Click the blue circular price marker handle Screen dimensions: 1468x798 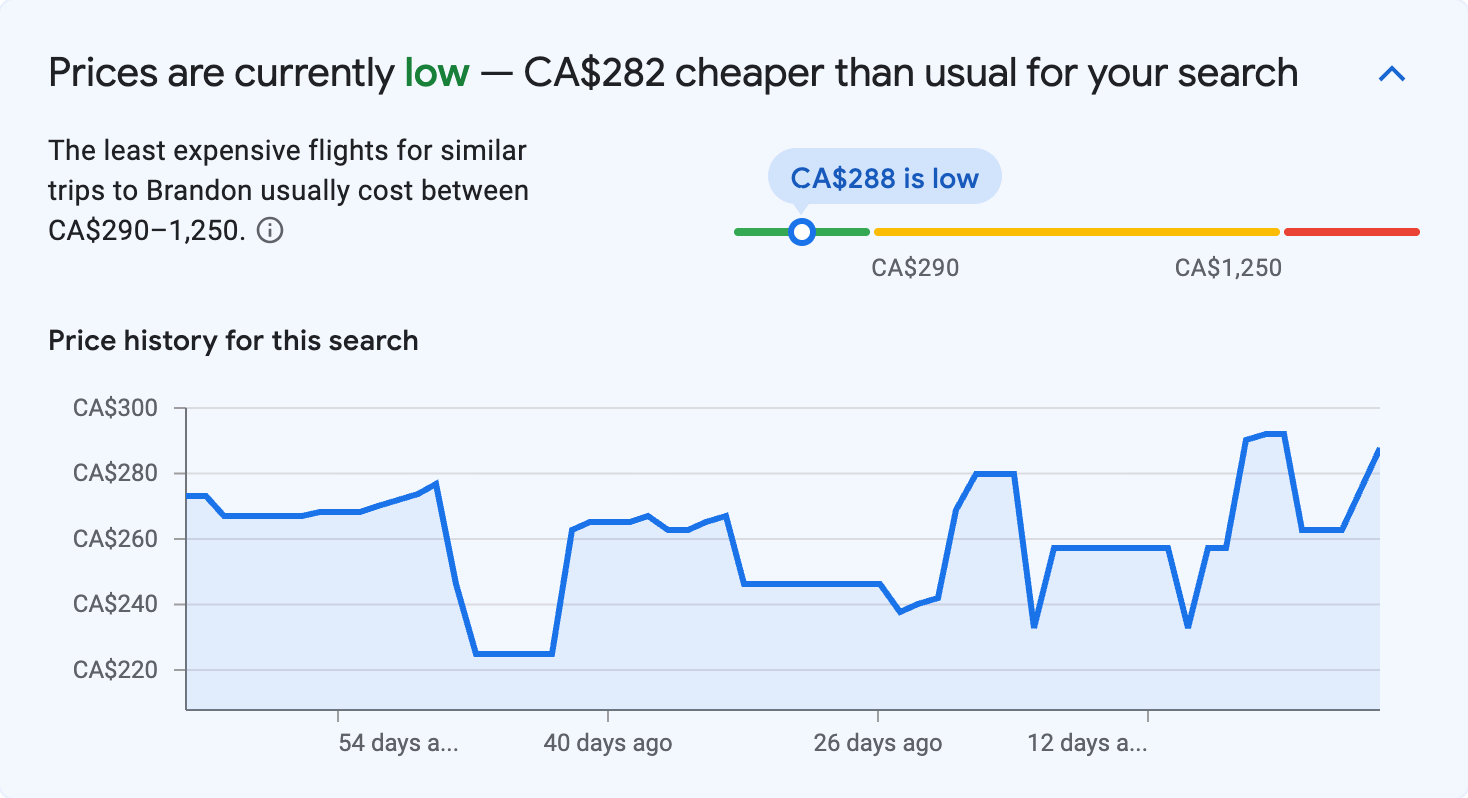coord(802,232)
